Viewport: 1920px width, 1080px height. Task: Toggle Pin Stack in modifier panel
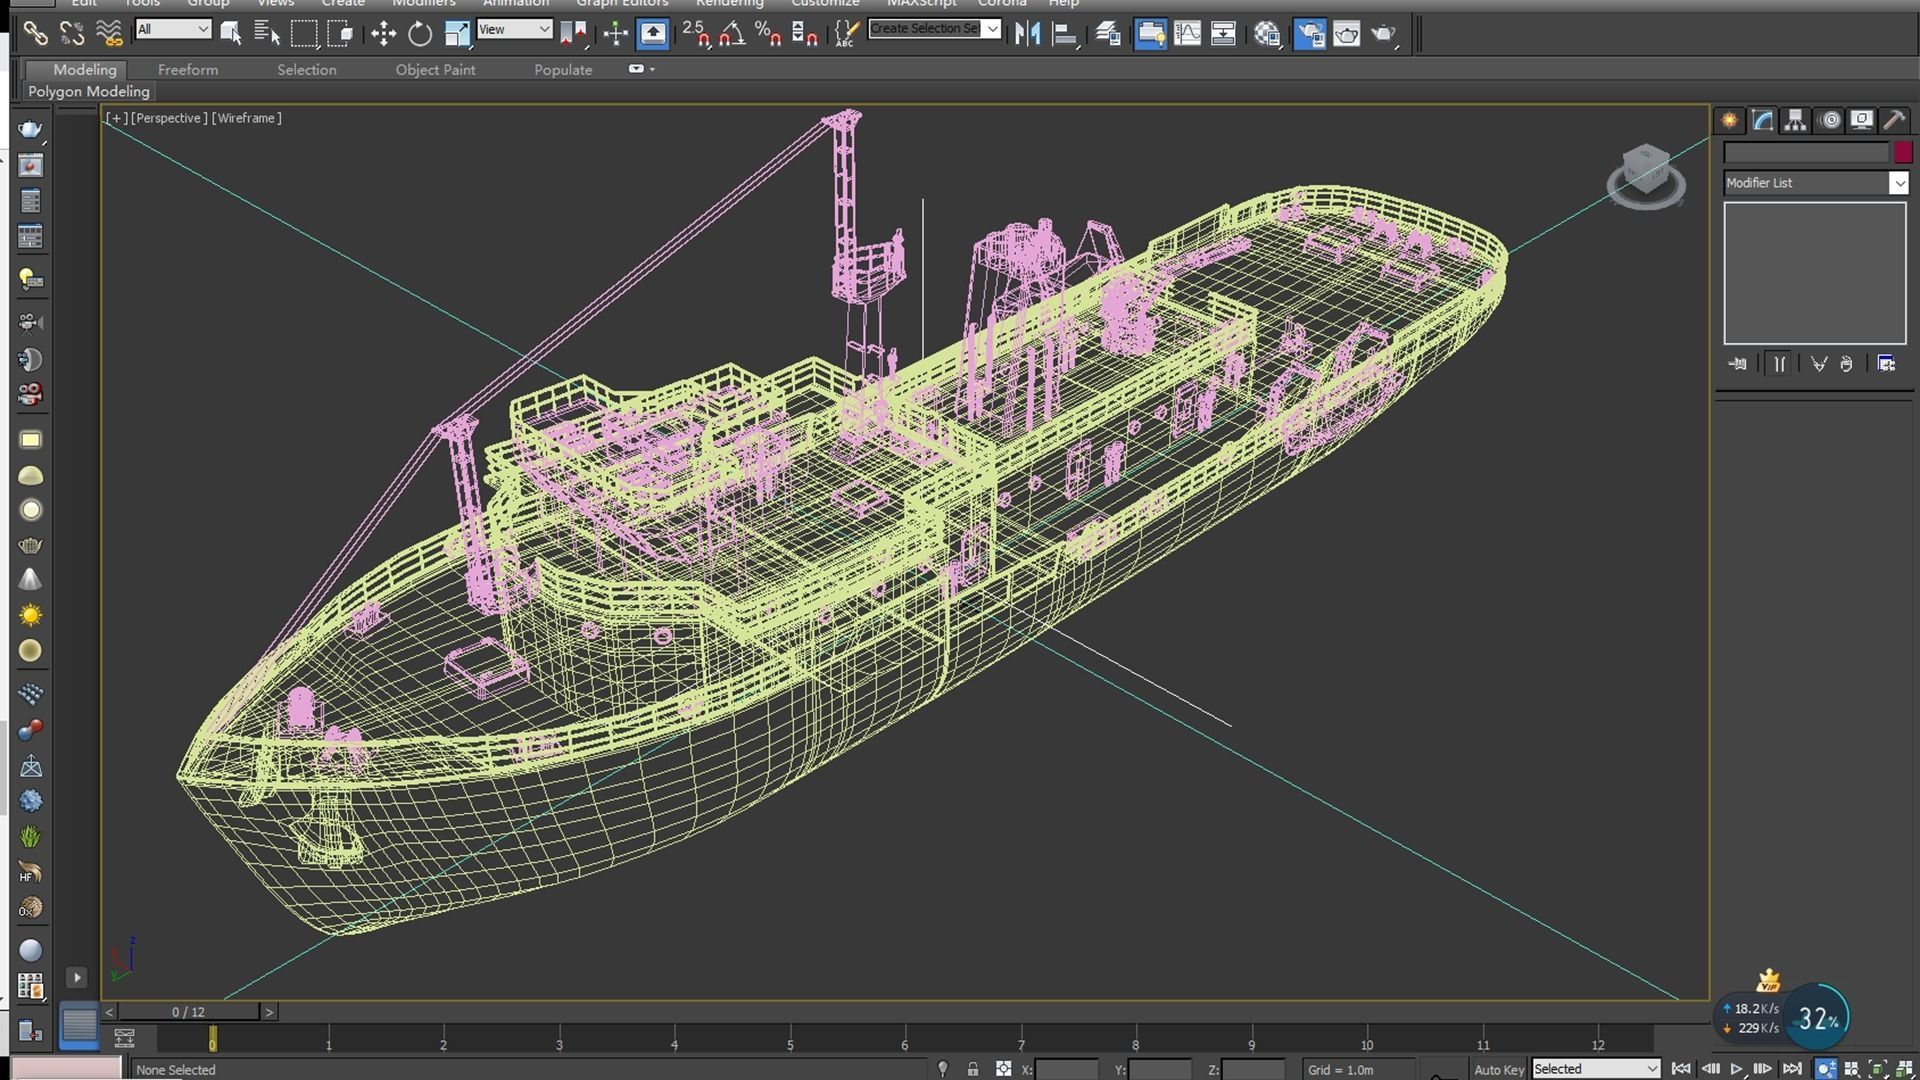pyautogui.click(x=1737, y=364)
